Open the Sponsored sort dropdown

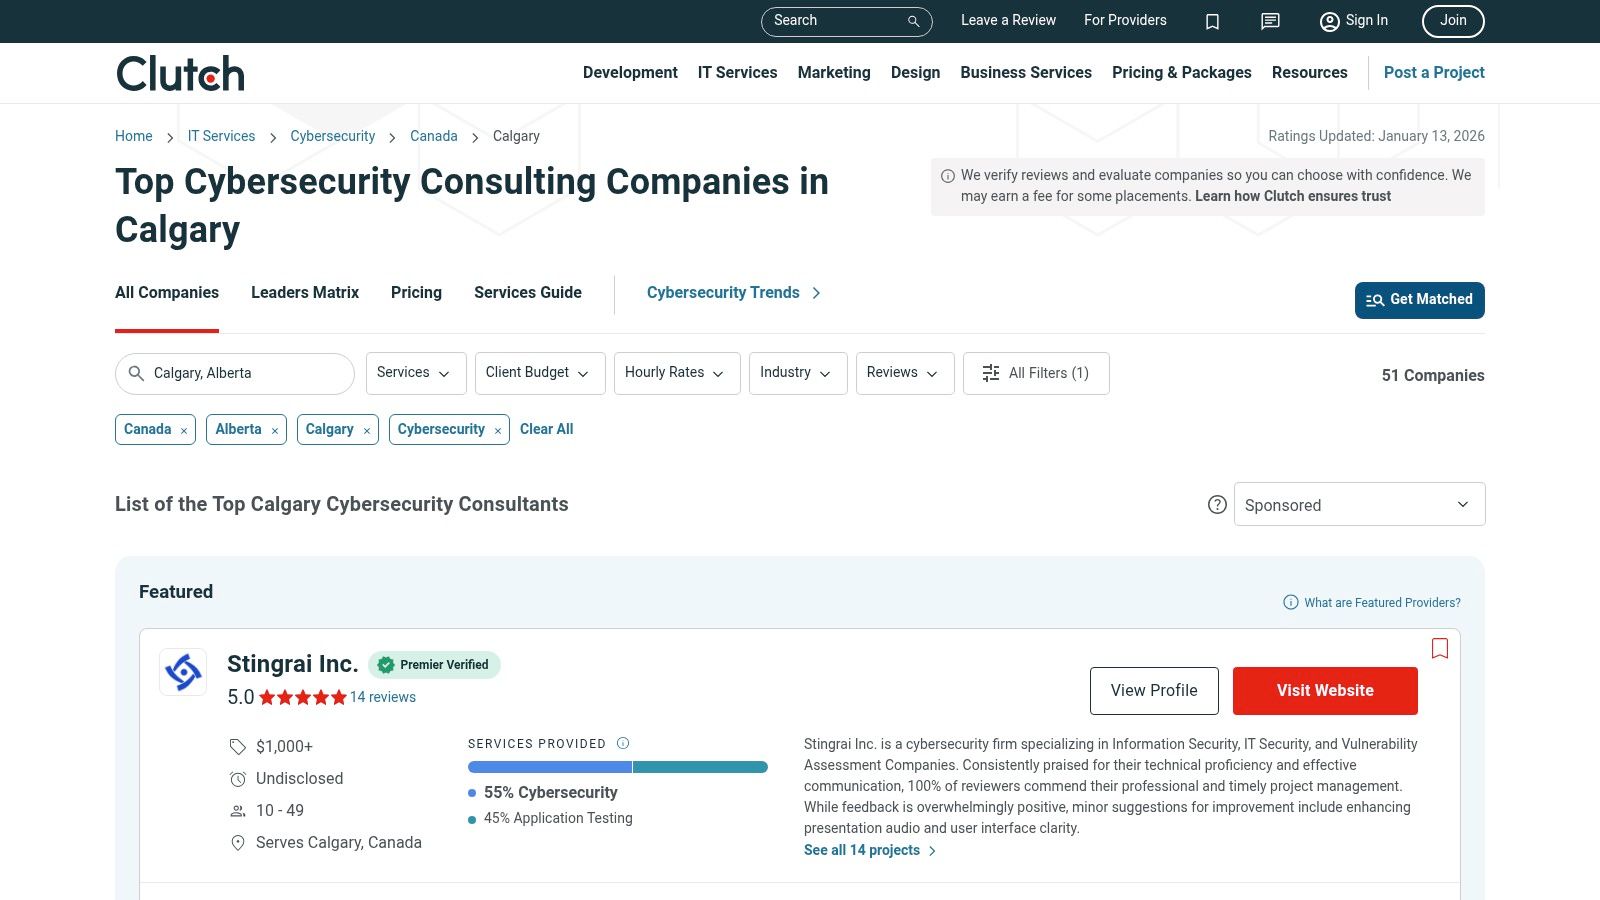pyautogui.click(x=1359, y=504)
